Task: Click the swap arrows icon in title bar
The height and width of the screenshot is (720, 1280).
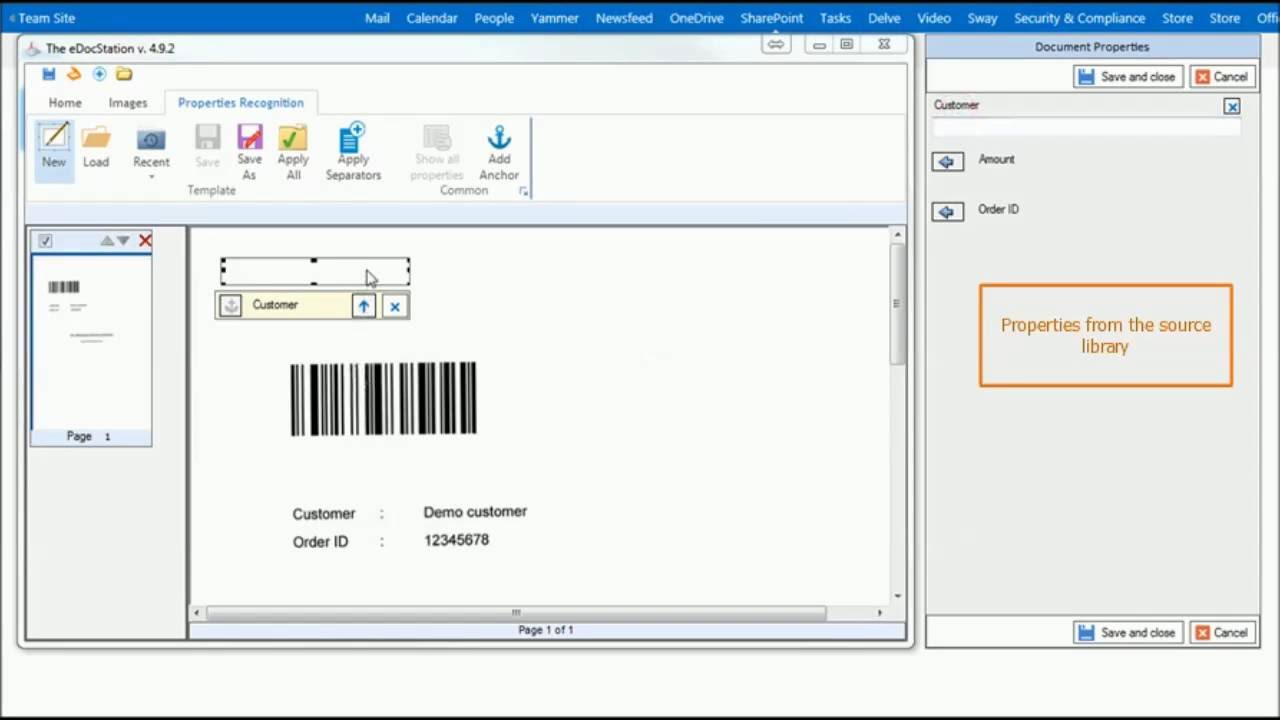Action: click(776, 45)
